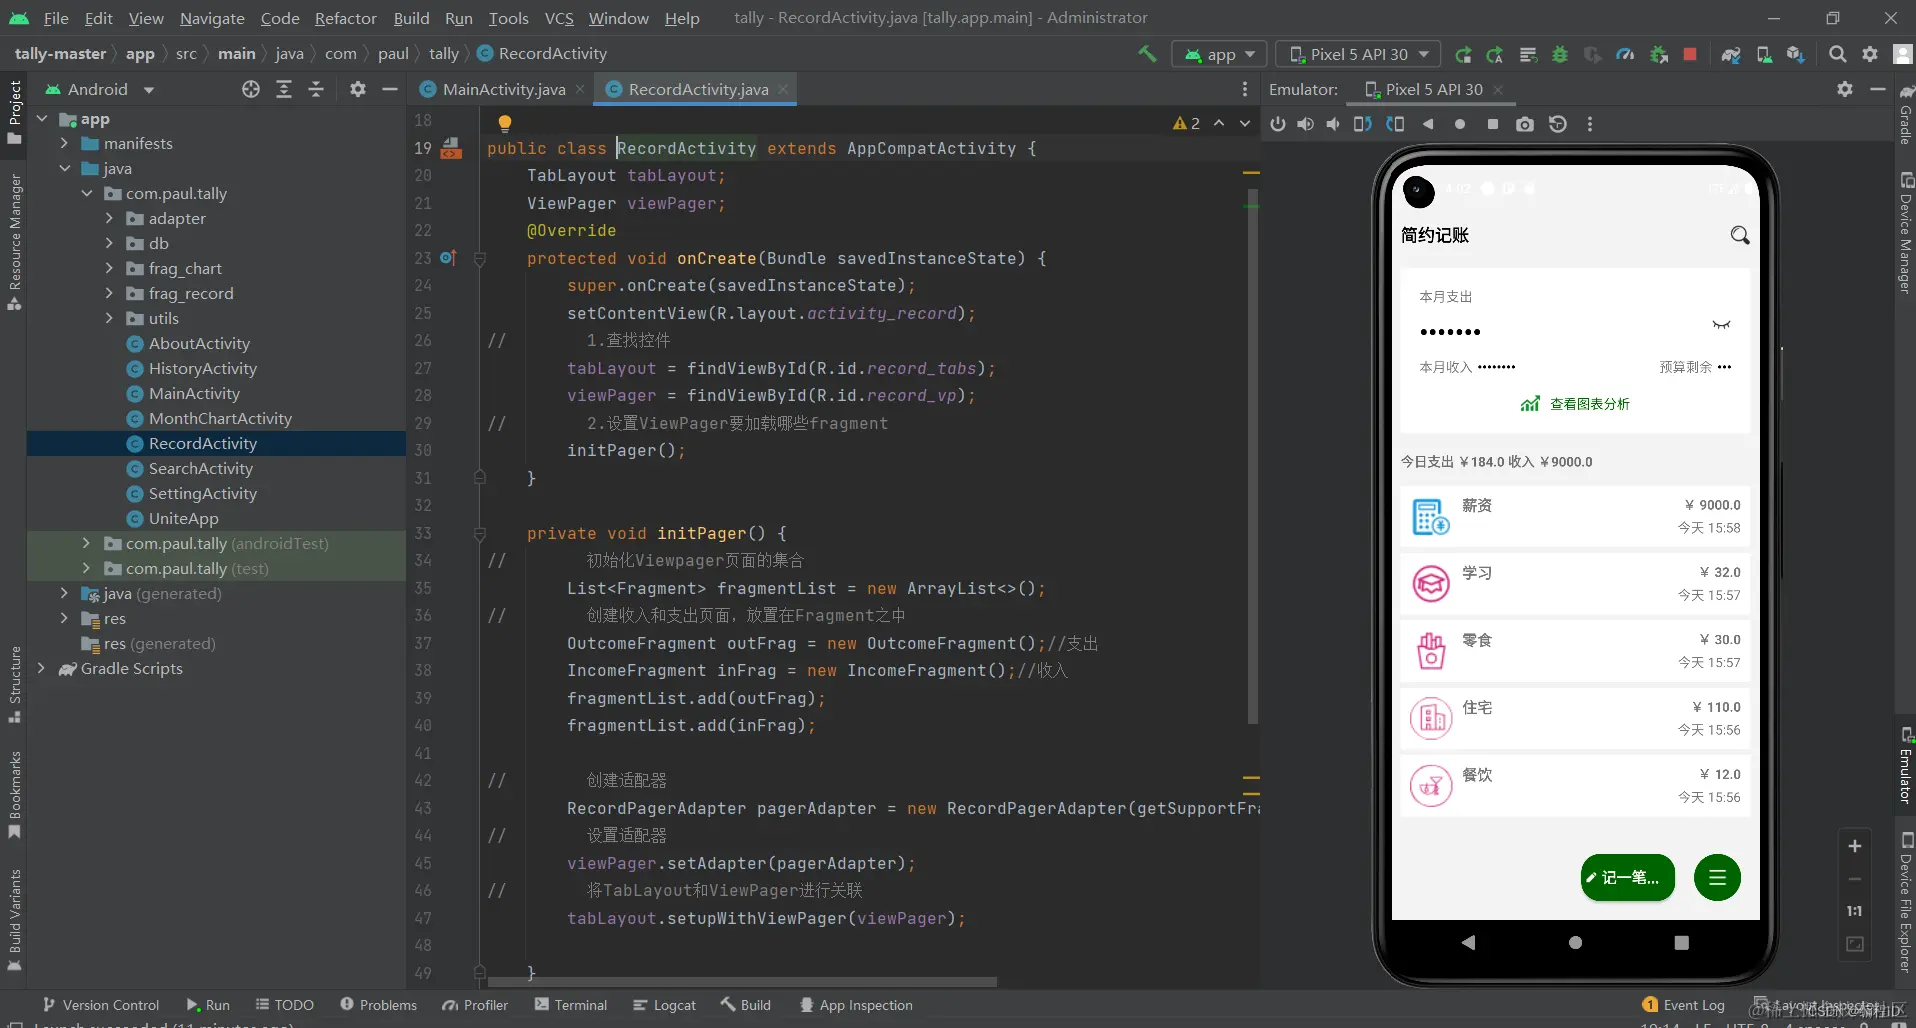Viewport: 1916px width, 1028px height.
Task: Rotate emulator right
Action: tap(1395, 124)
